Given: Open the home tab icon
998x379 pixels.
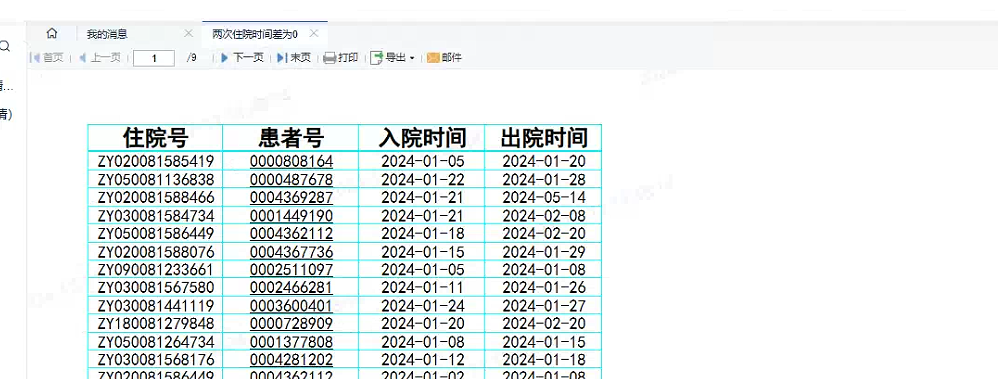Looking at the screenshot, I should pyautogui.click(x=52, y=33).
